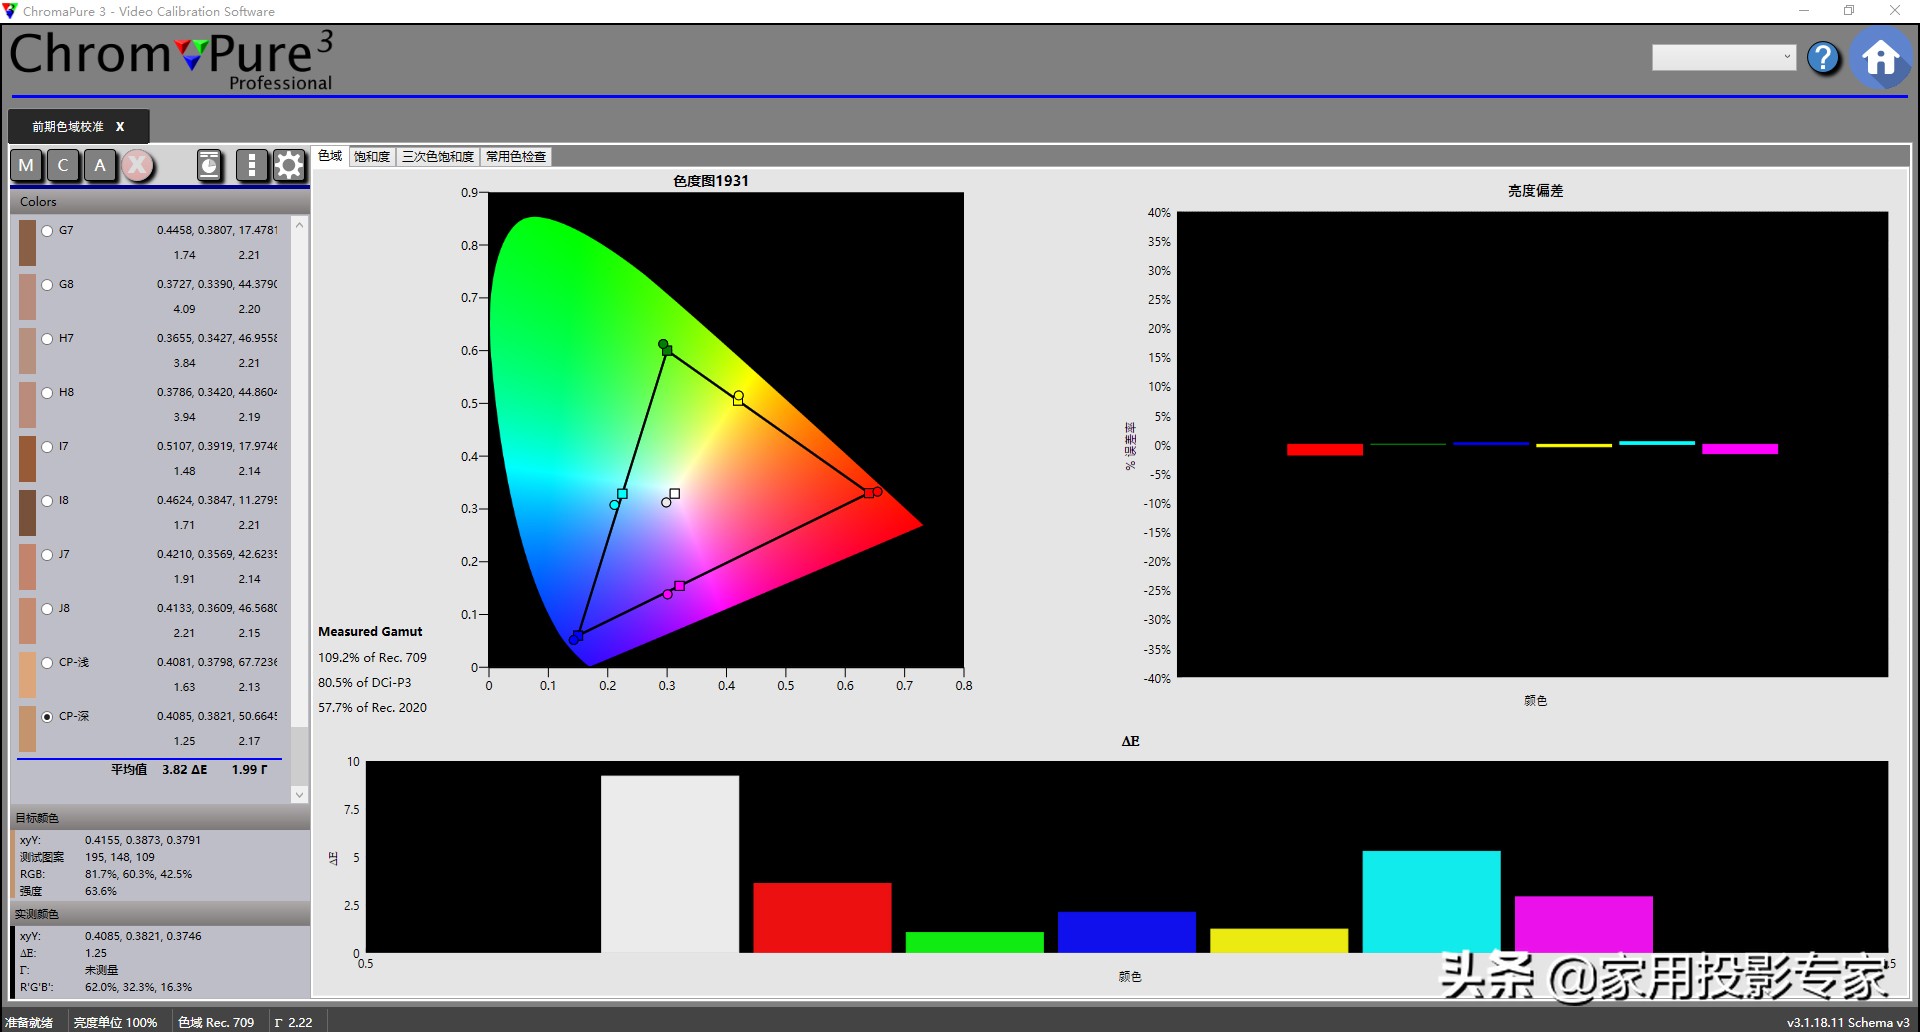Open the gear settings icon
The image size is (1920, 1032).
(289, 165)
